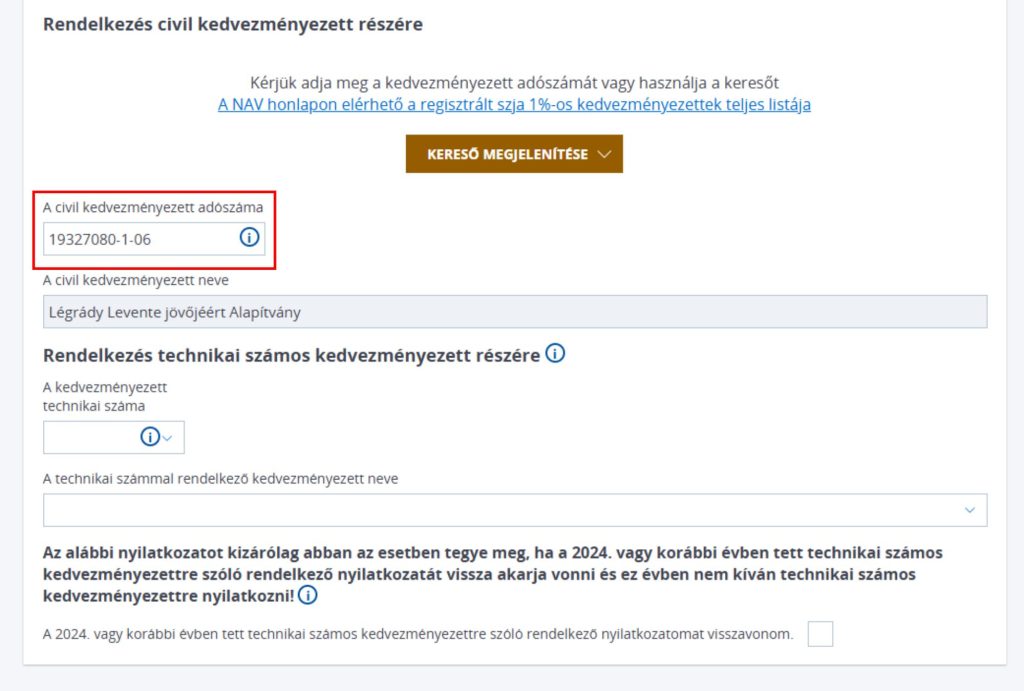Viewport: 1024px width, 691px height.
Task: Open the NAV 1%-os kedvezményezettek teljes listája link
Action: (514, 104)
